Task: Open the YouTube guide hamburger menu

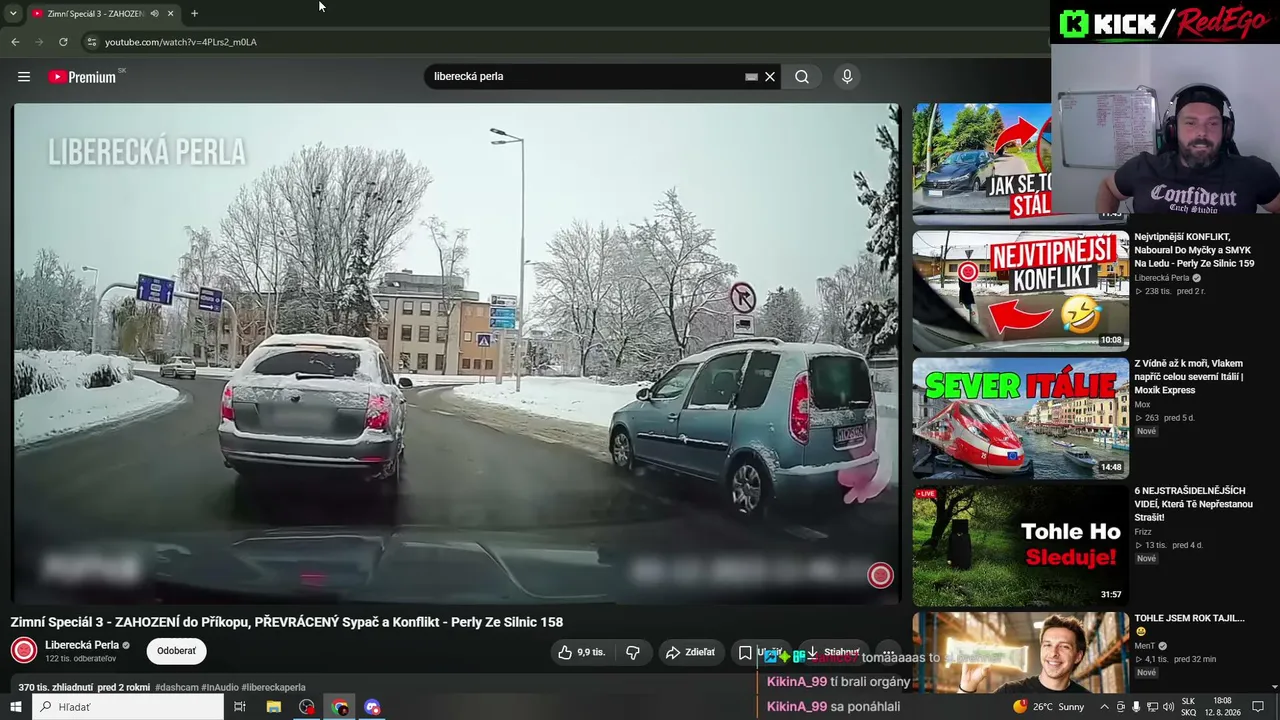Action: [x=24, y=77]
